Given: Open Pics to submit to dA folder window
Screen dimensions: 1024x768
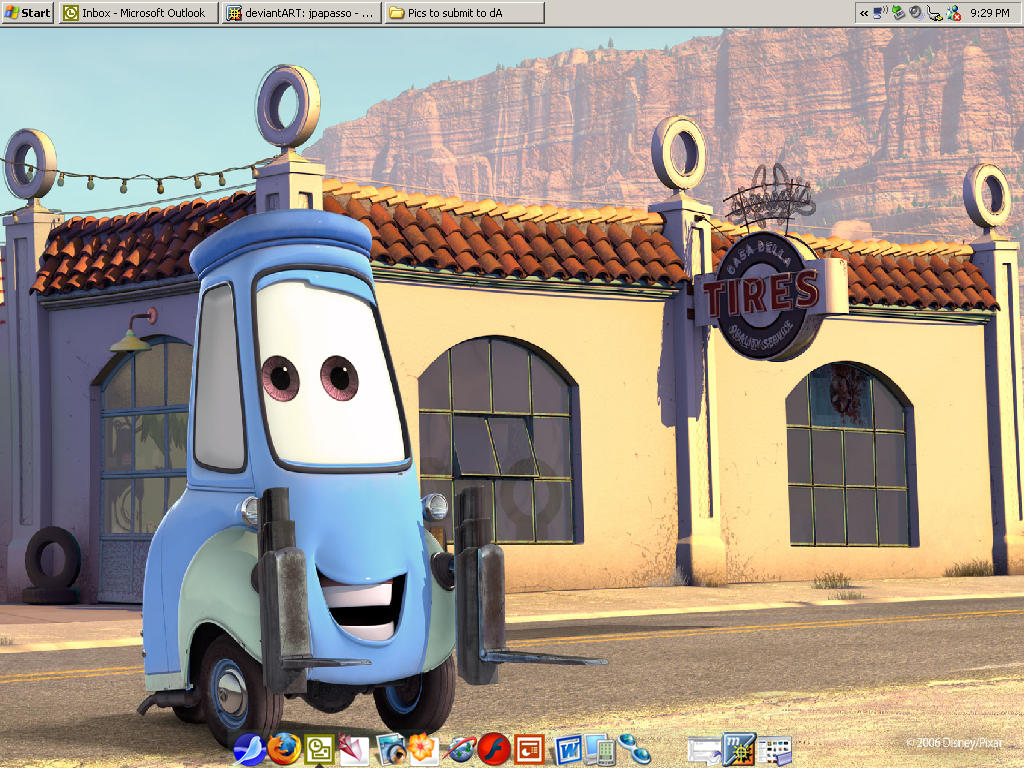Looking at the screenshot, I should tap(464, 12).
